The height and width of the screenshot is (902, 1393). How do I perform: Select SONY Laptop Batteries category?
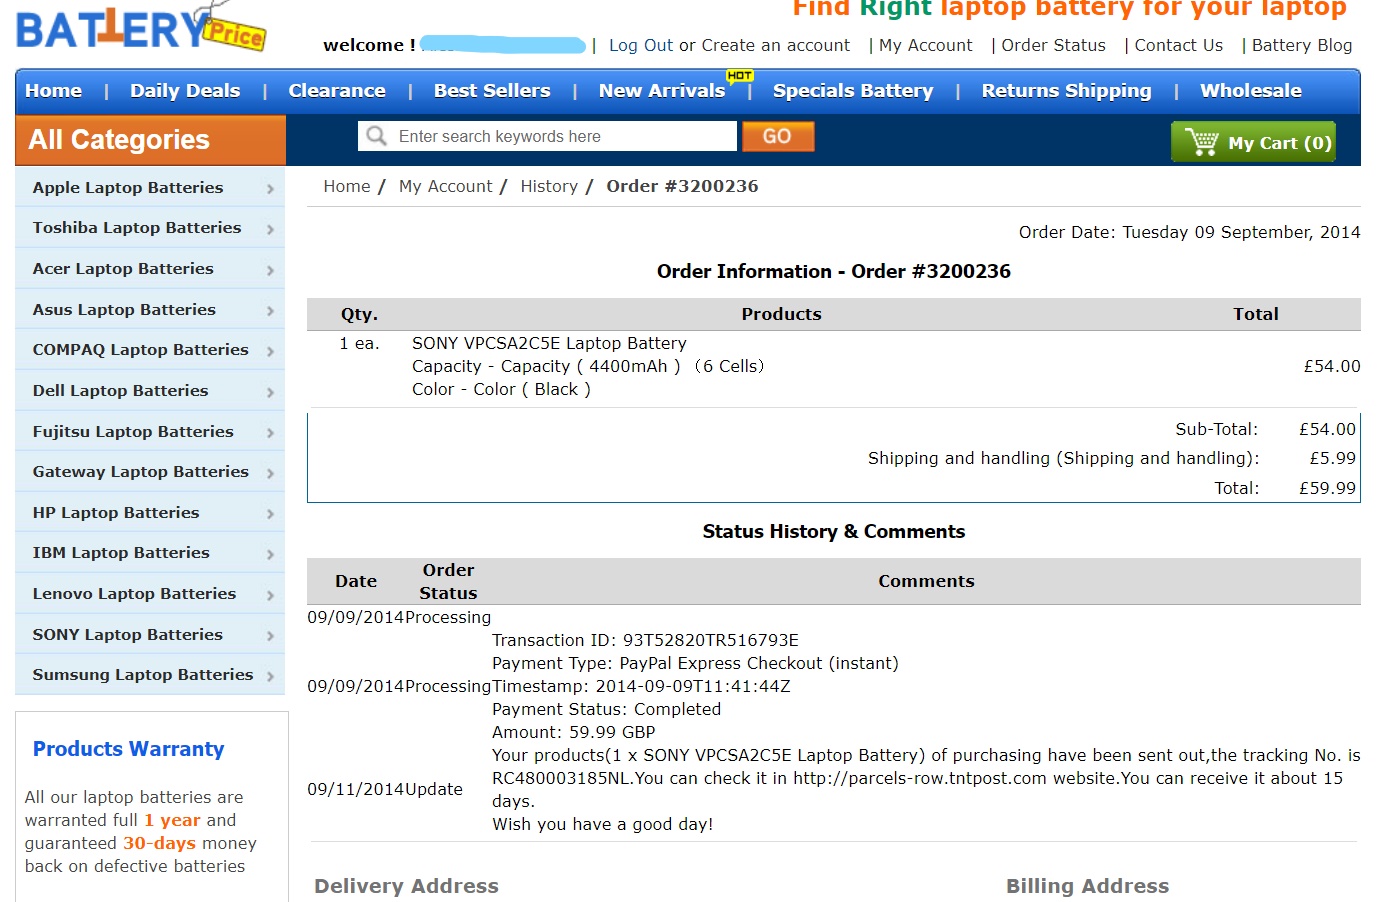click(x=128, y=635)
